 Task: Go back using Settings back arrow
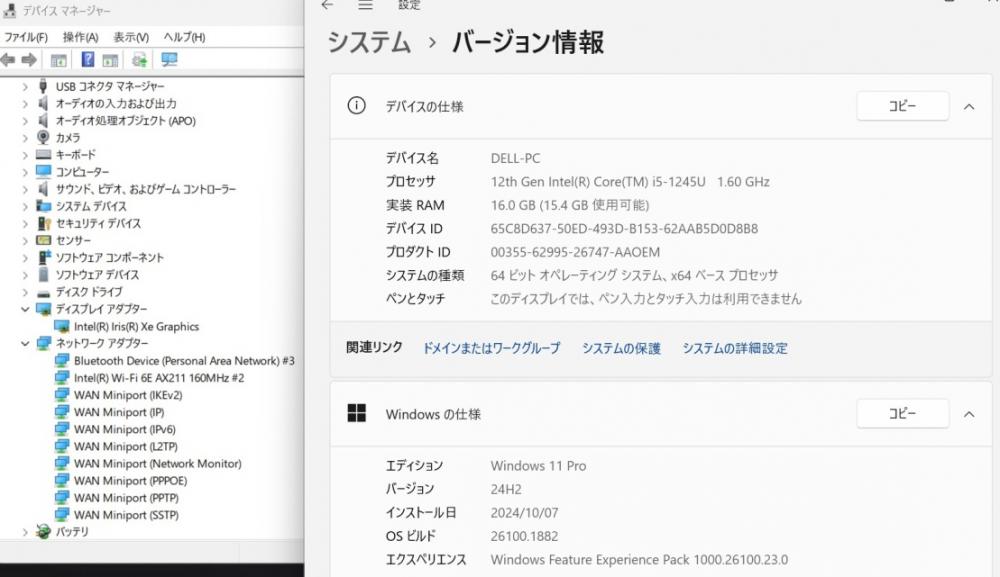pos(327,5)
